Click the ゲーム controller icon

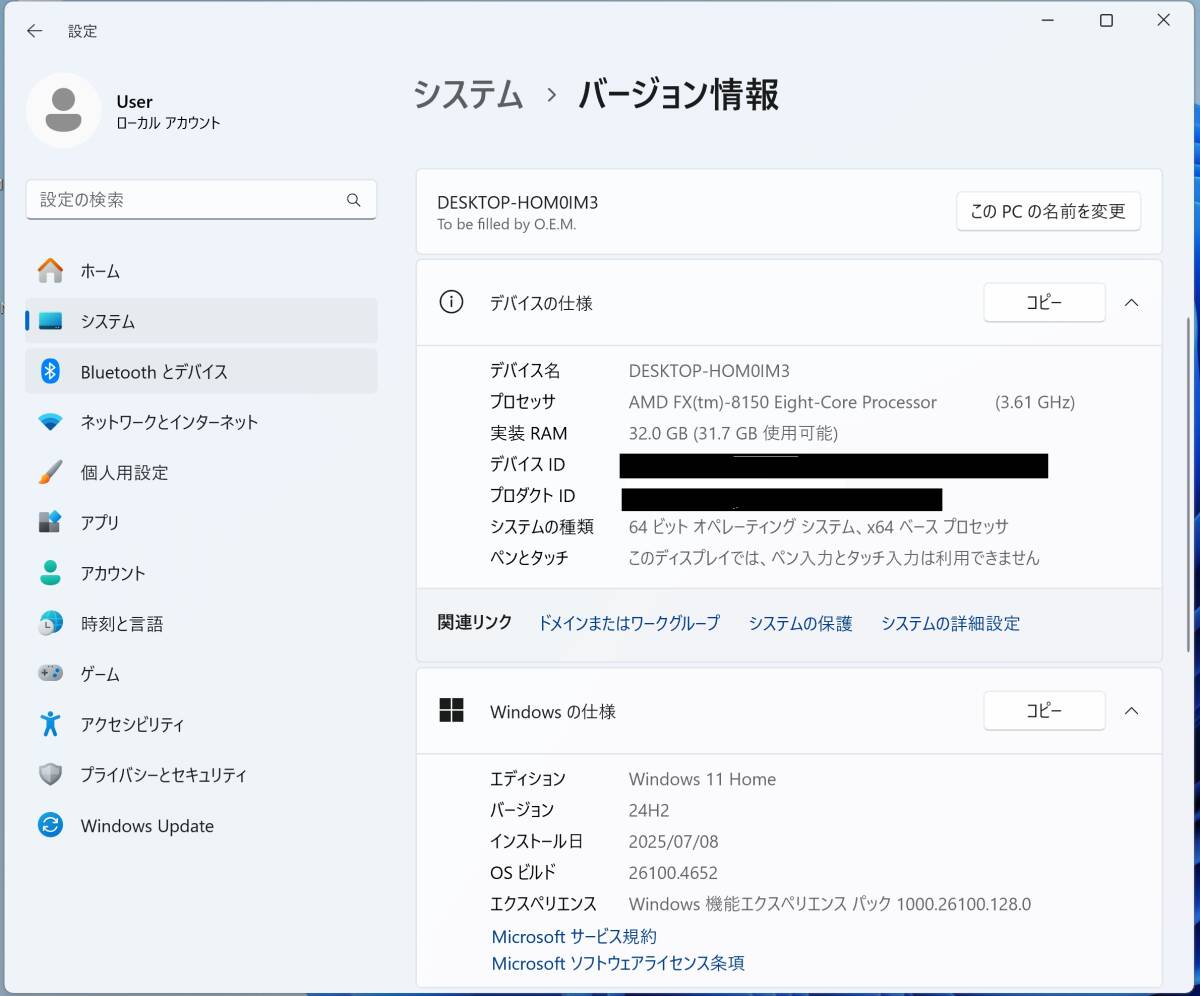50,674
